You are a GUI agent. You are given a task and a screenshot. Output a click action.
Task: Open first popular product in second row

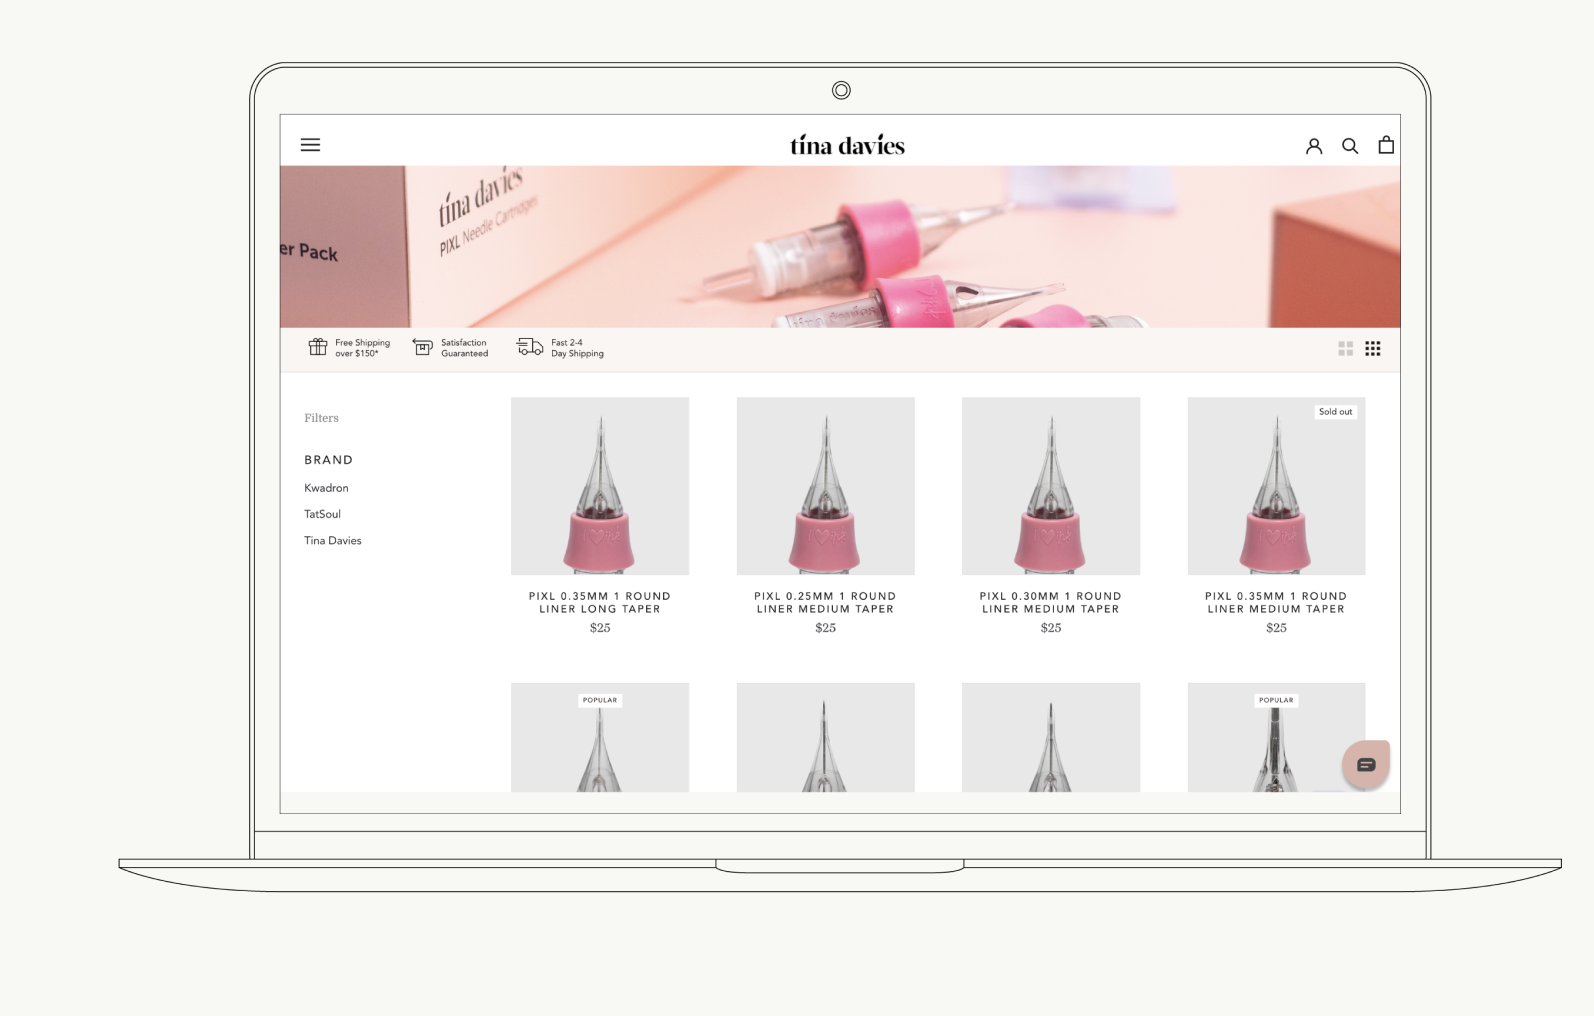(x=600, y=738)
